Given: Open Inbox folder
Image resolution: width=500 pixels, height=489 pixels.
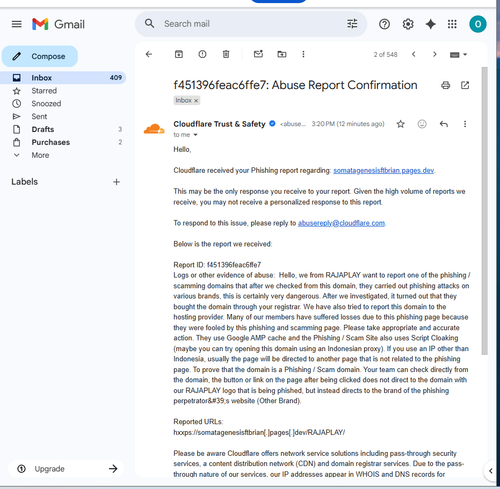Looking at the screenshot, I should click(63, 78).
